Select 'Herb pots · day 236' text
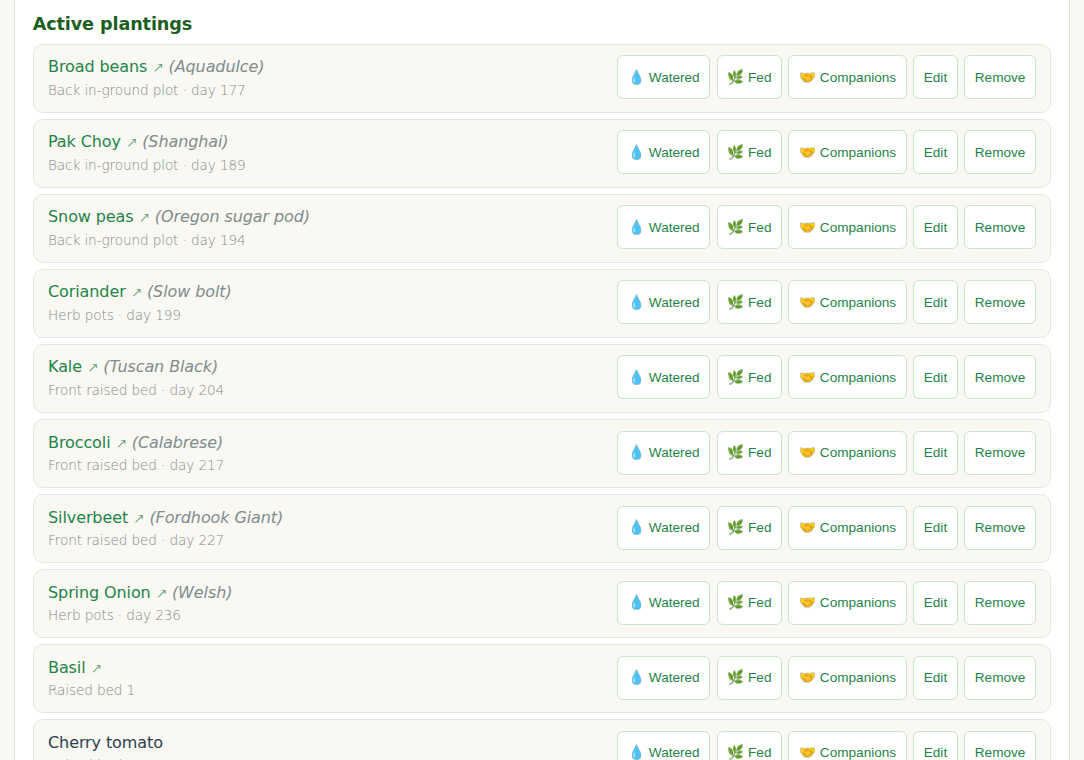The height and width of the screenshot is (760, 1084). pyautogui.click(x=114, y=615)
